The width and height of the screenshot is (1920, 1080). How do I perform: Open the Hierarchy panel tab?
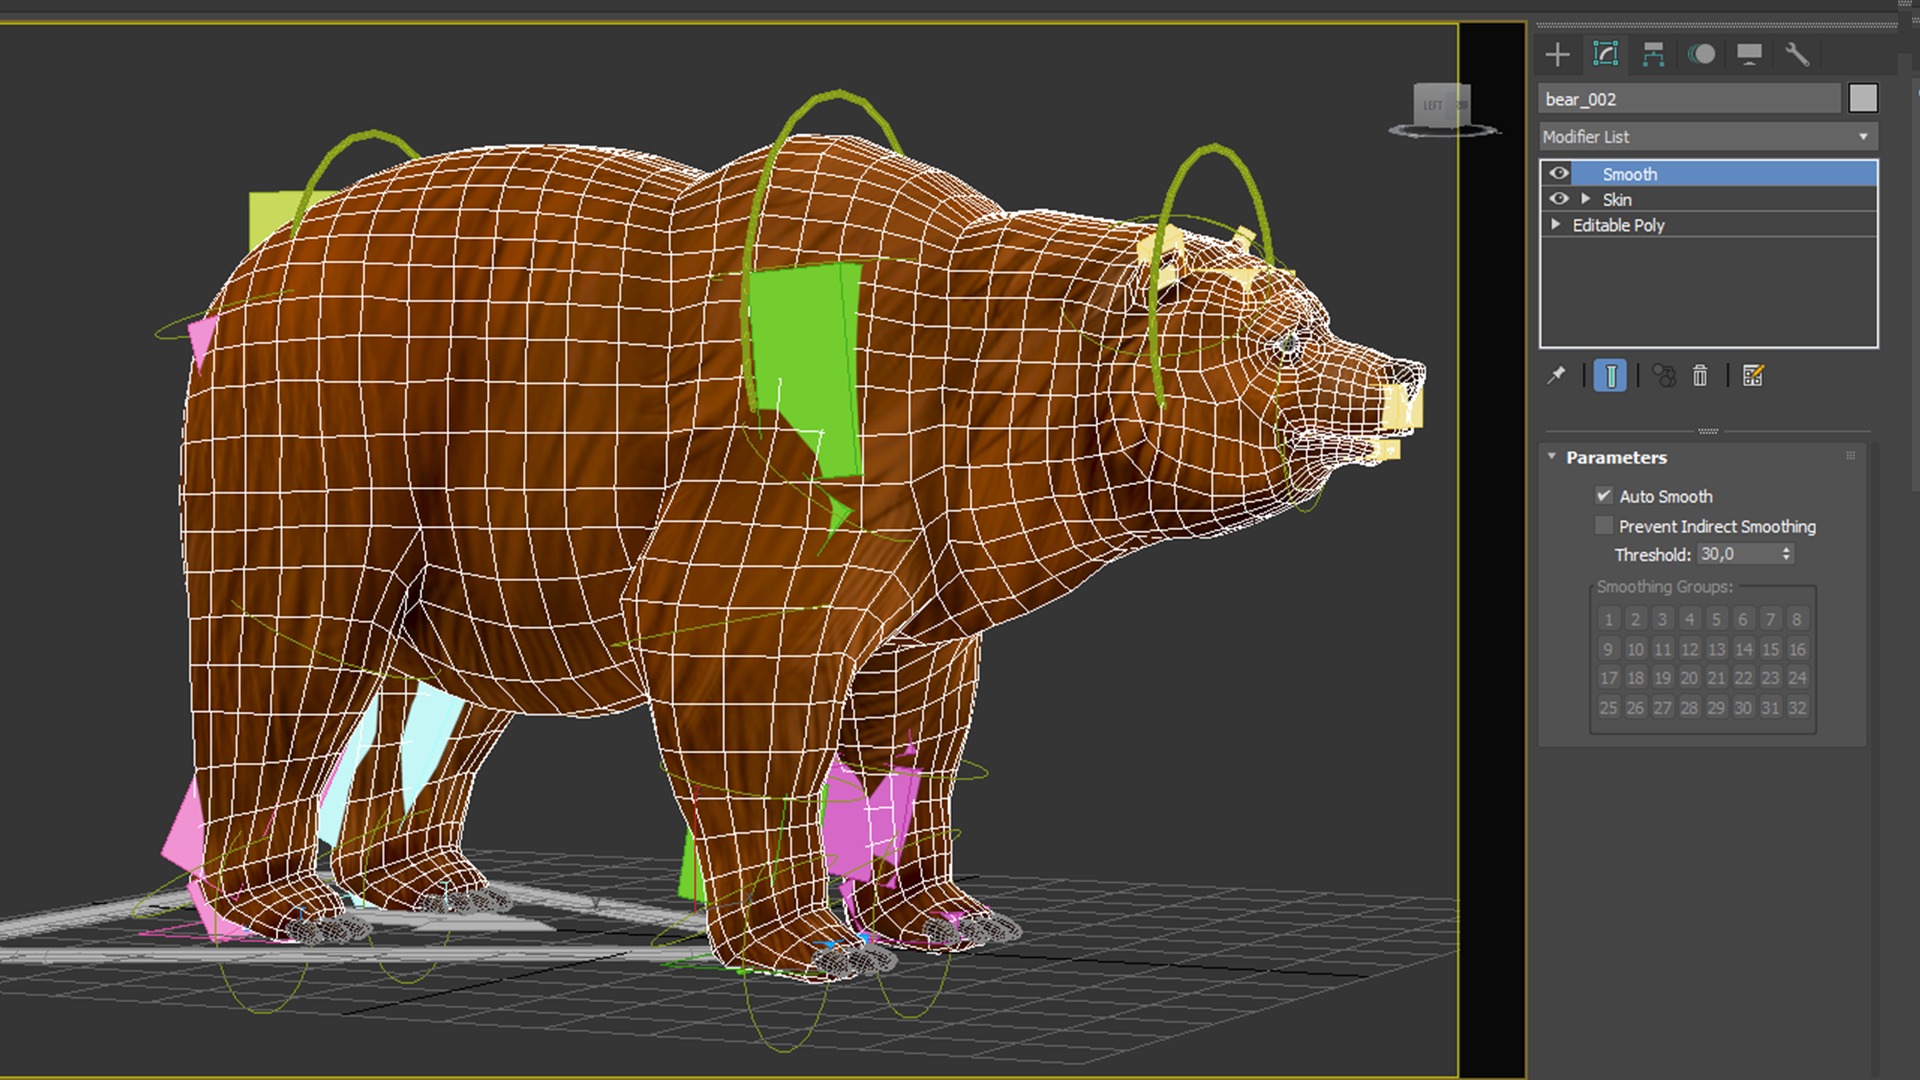coord(1653,55)
